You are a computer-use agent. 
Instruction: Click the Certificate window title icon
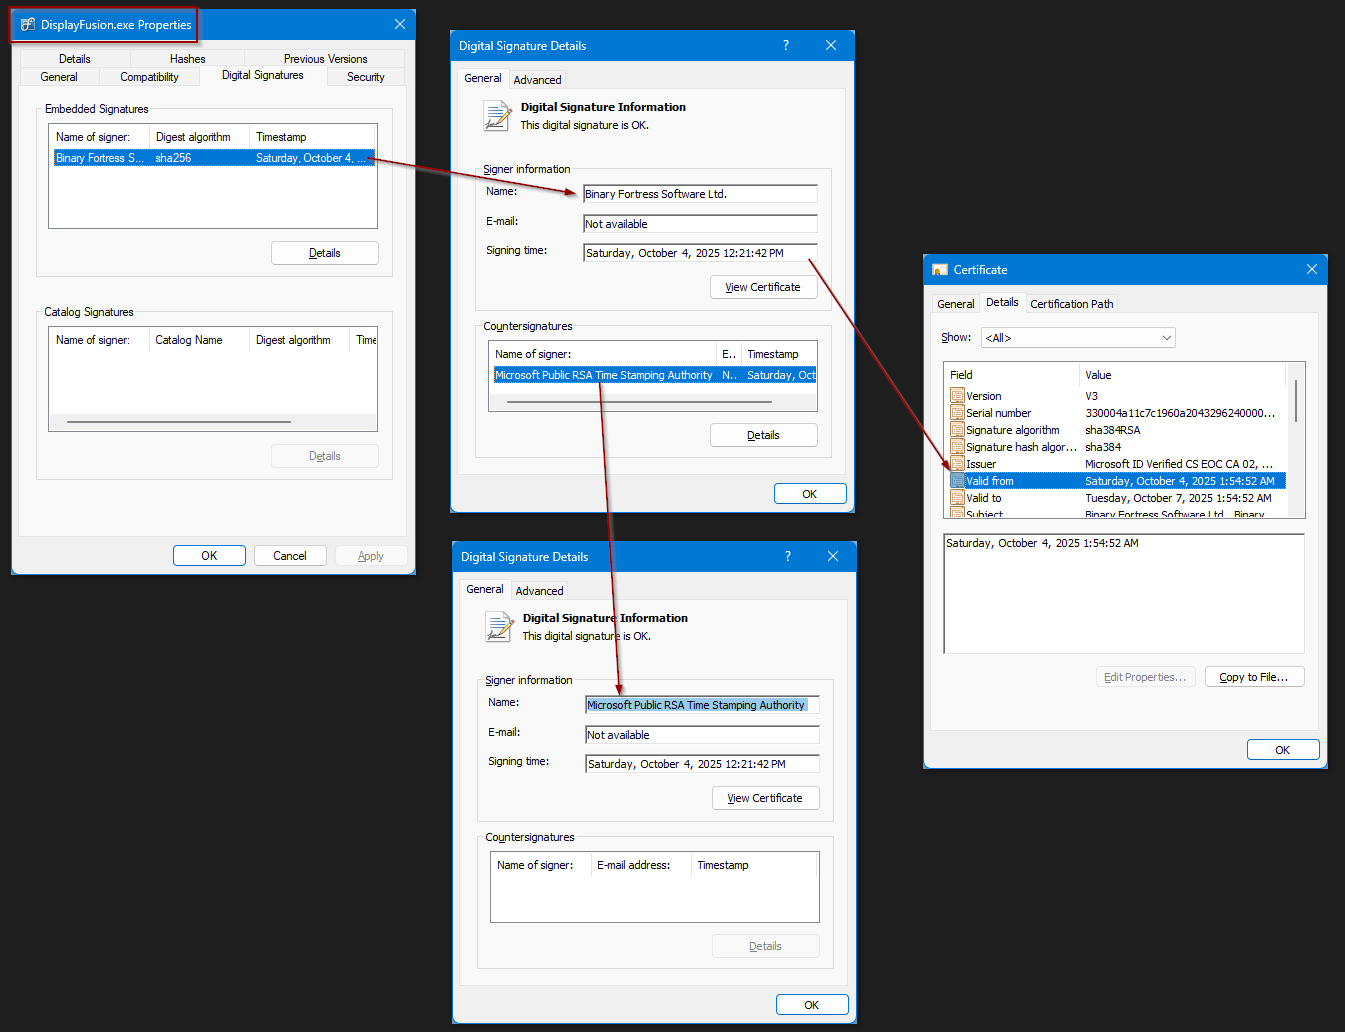(x=939, y=270)
